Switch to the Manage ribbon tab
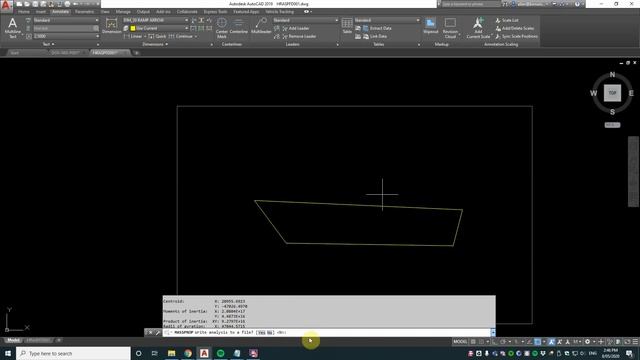 tap(123, 12)
